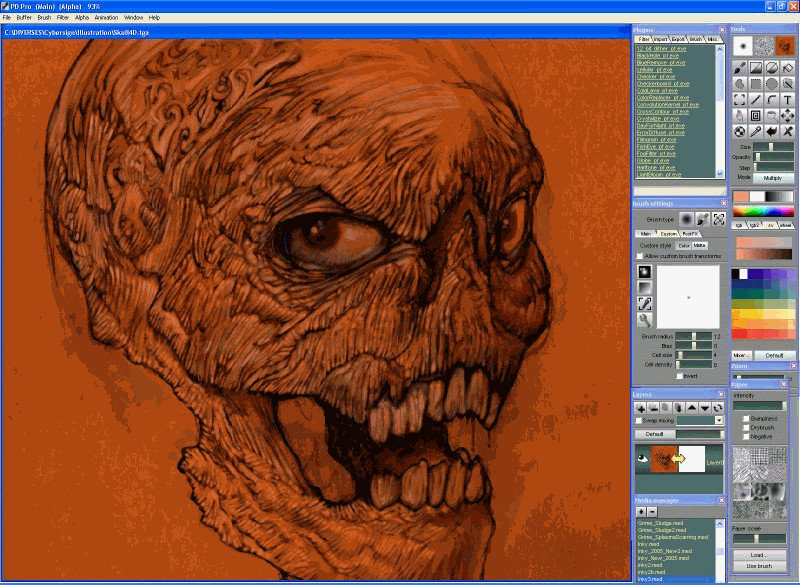Select the rectangle selection tool

point(756,83)
